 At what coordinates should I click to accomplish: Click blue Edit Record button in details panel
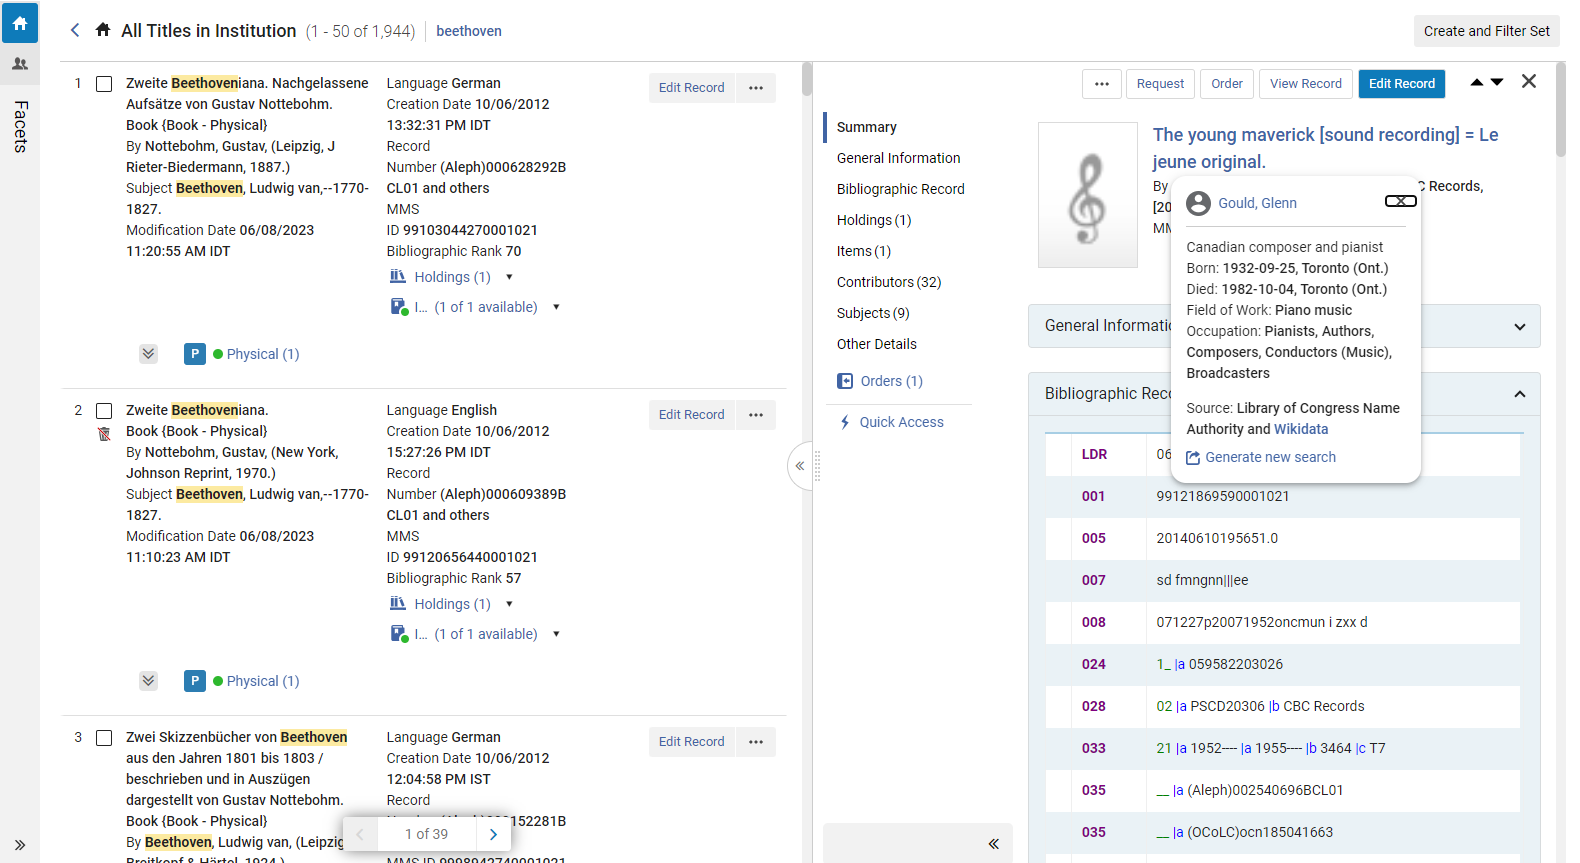tap(1402, 84)
